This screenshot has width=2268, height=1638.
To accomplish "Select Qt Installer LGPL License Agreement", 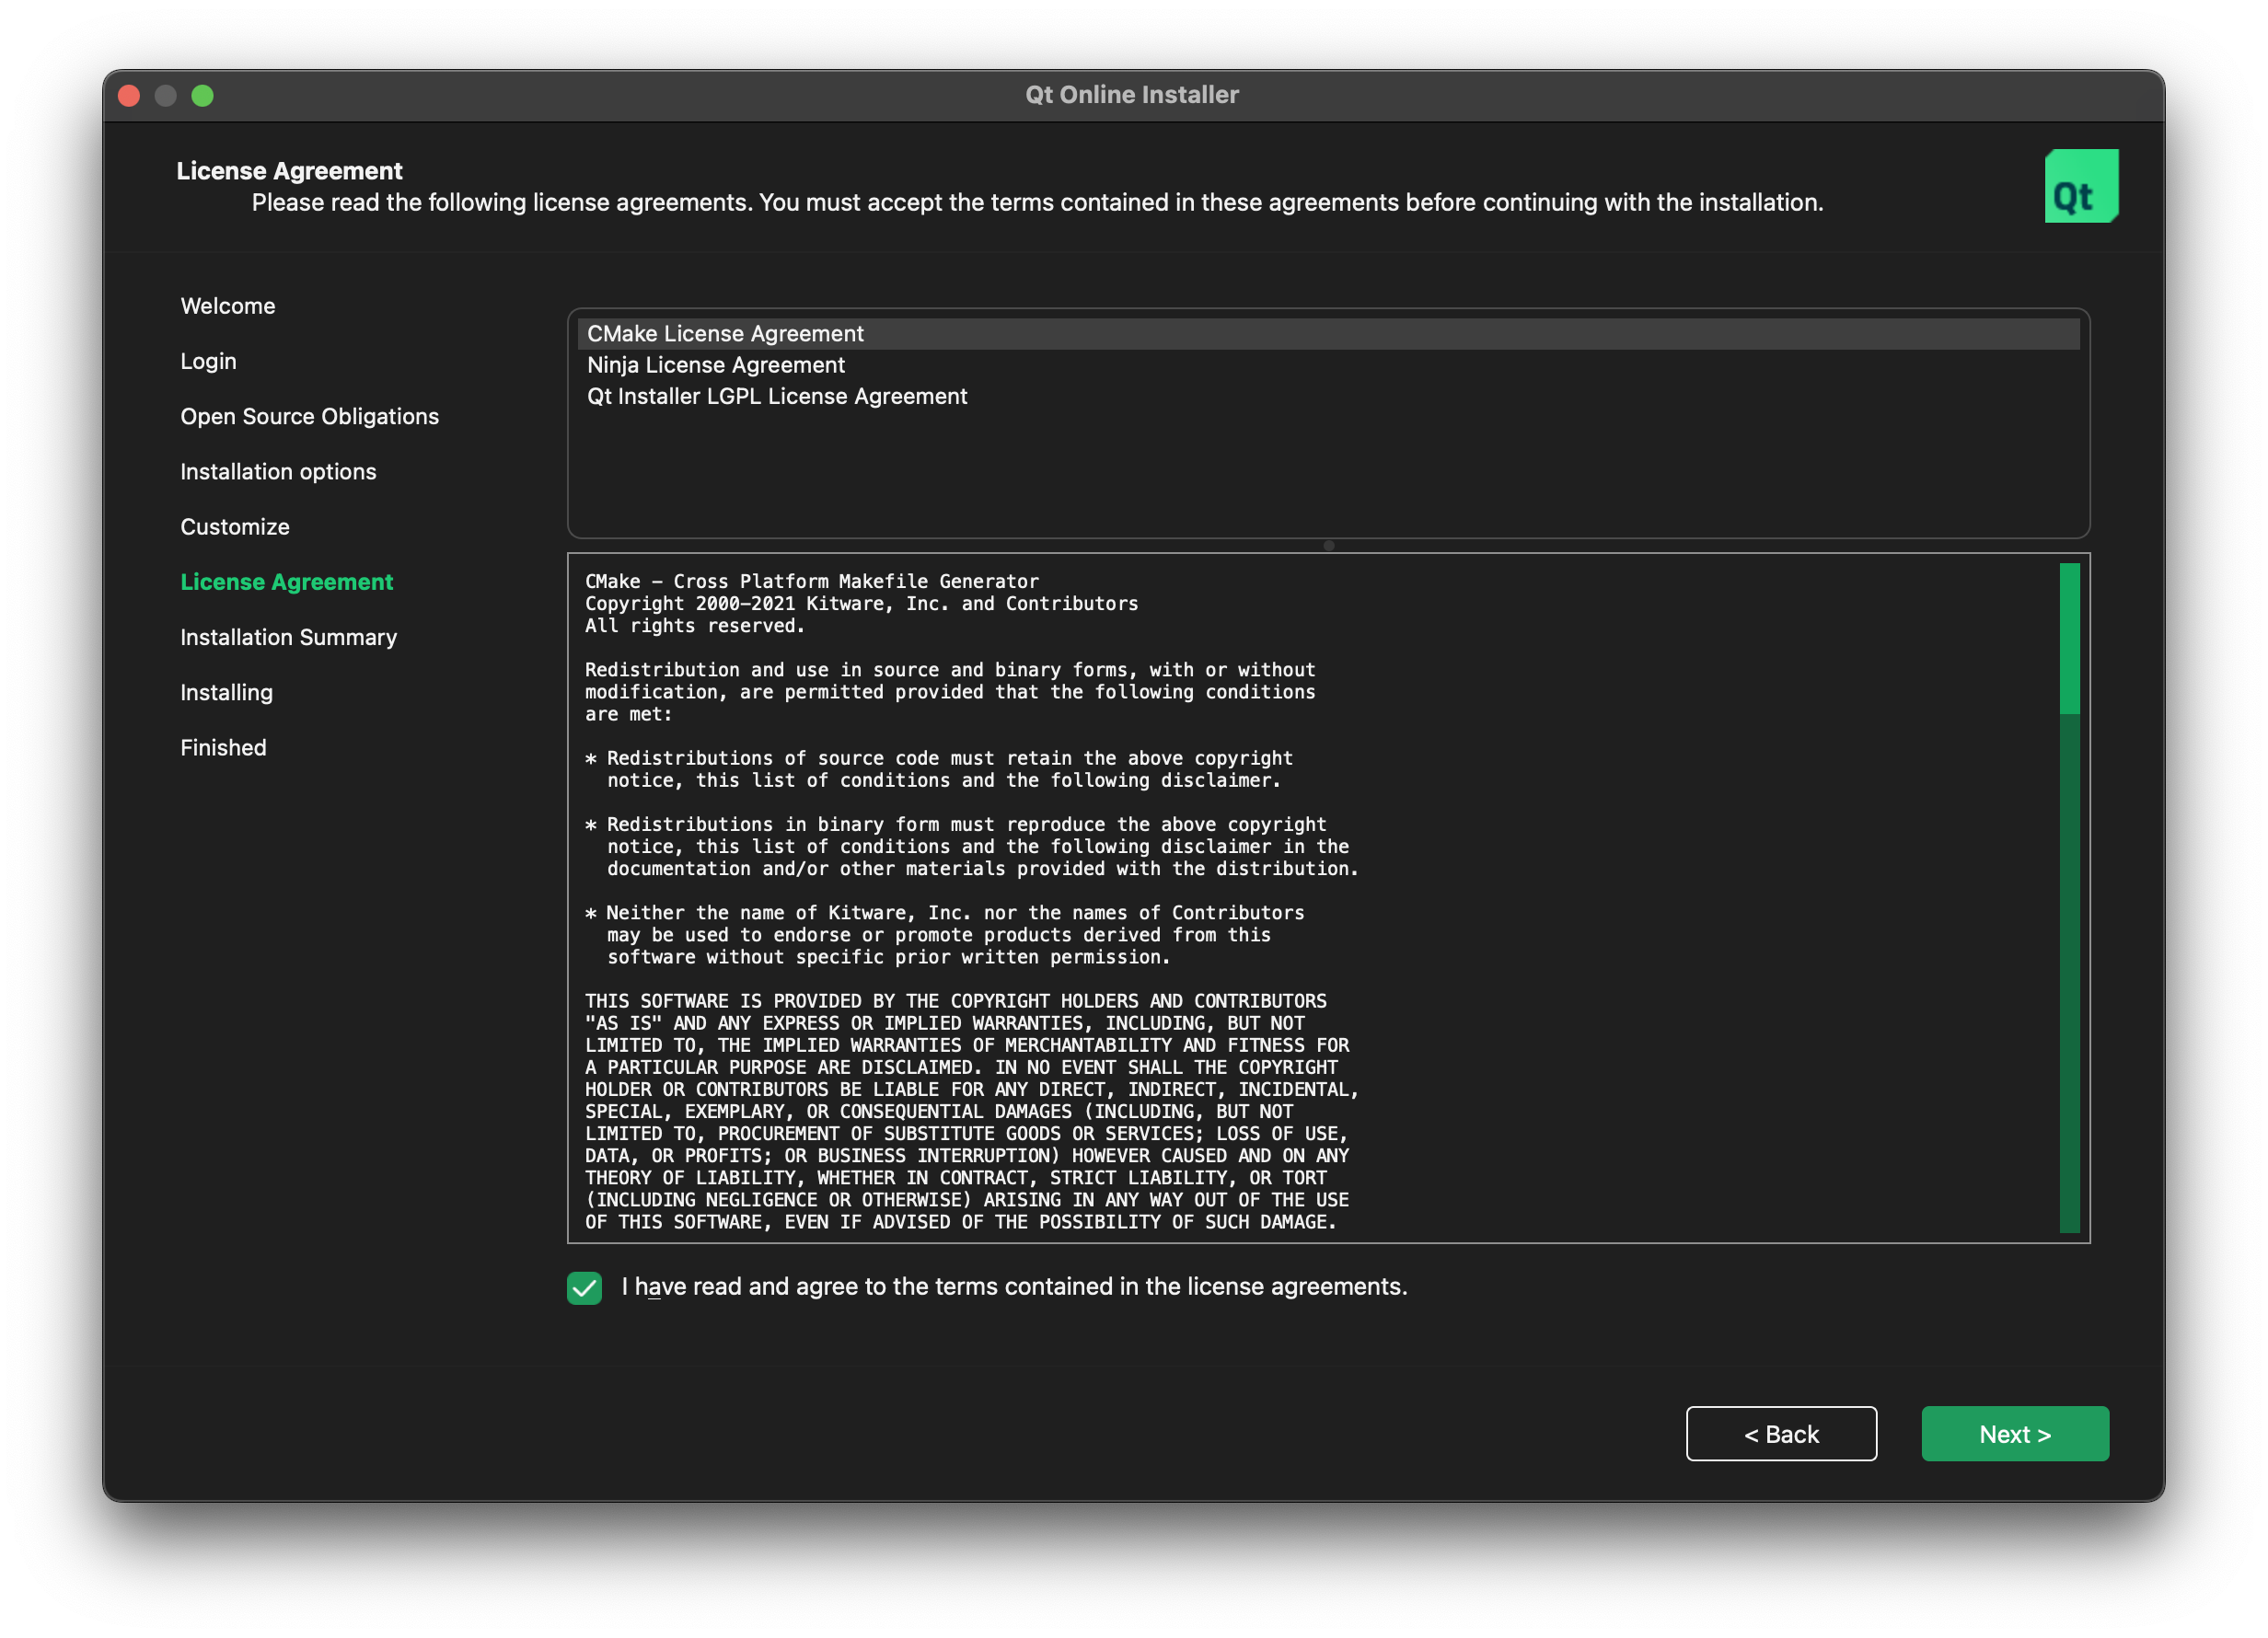I will pyautogui.click(x=1328, y=396).
